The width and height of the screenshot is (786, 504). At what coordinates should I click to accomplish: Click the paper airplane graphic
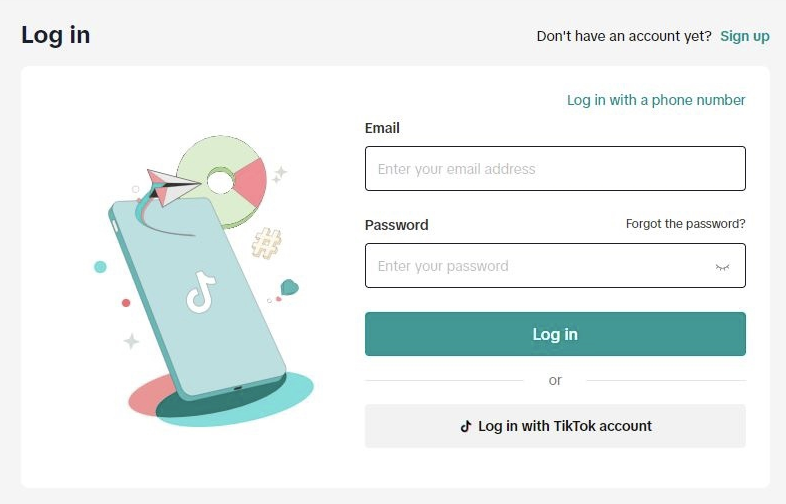(x=164, y=185)
